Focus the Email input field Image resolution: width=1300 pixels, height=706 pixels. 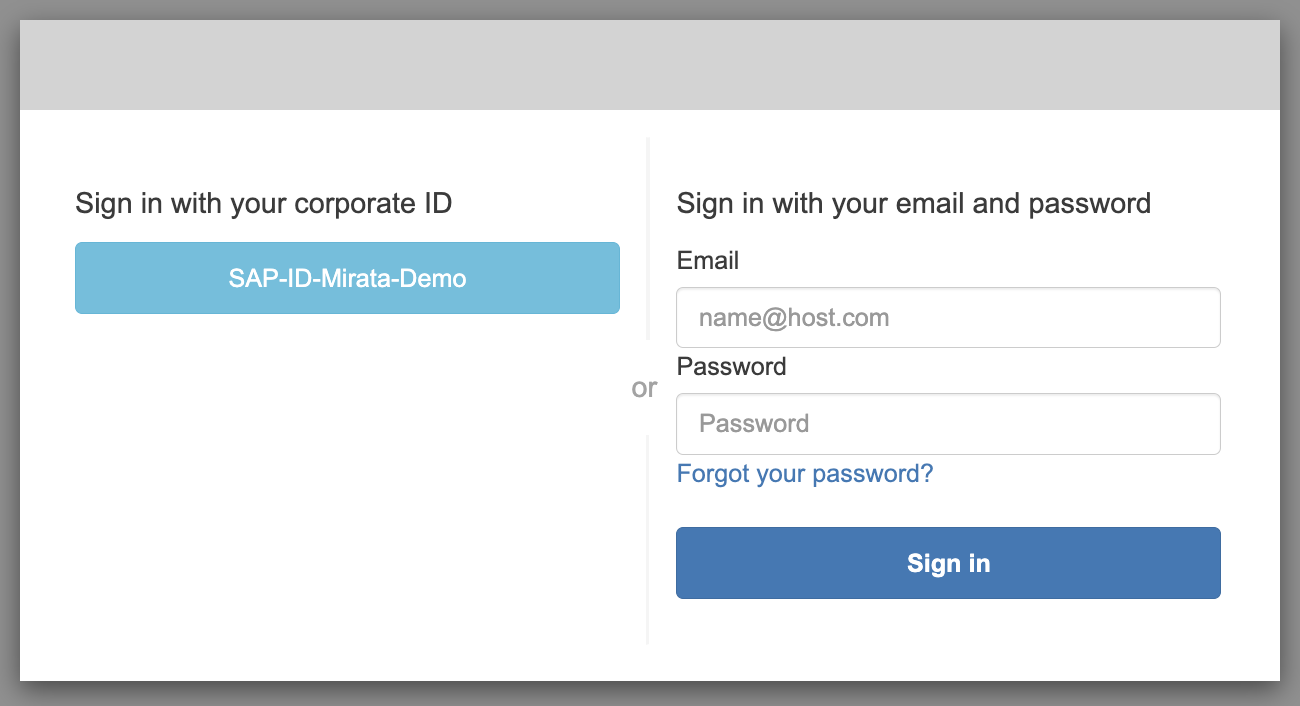(948, 318)
